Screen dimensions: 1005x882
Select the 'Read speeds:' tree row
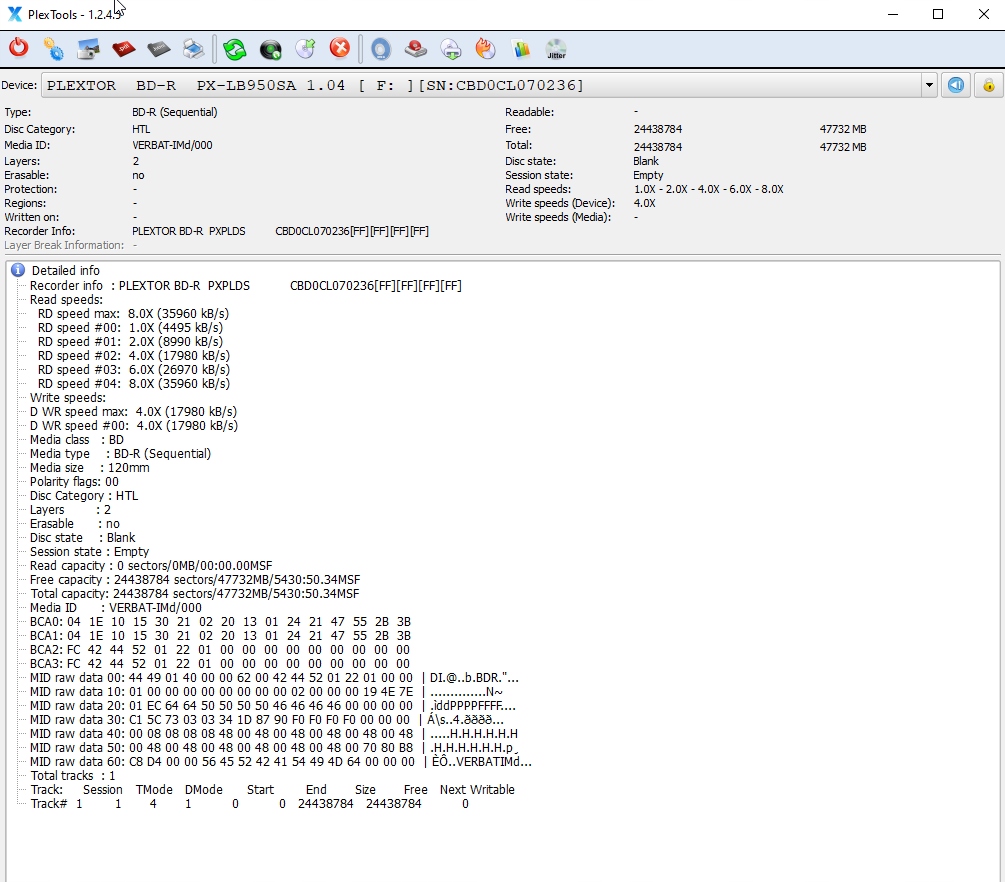(x=66, y=300)
